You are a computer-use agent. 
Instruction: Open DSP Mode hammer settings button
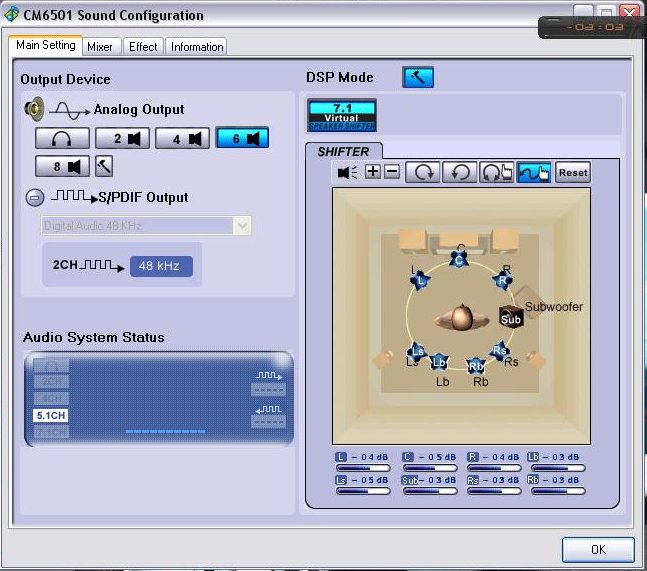[418, 77]
